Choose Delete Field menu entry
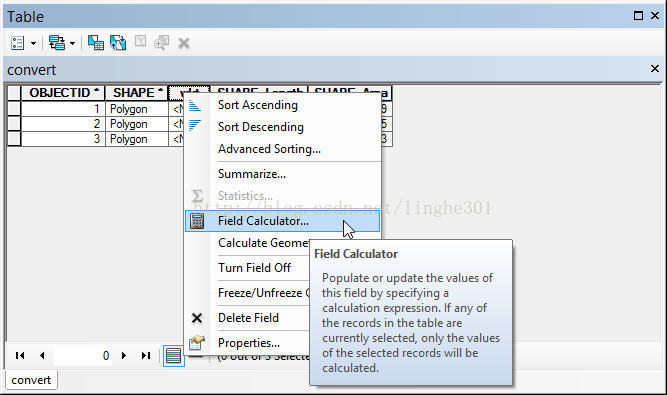This screenshot has width=667, height=395. point(248,318)
